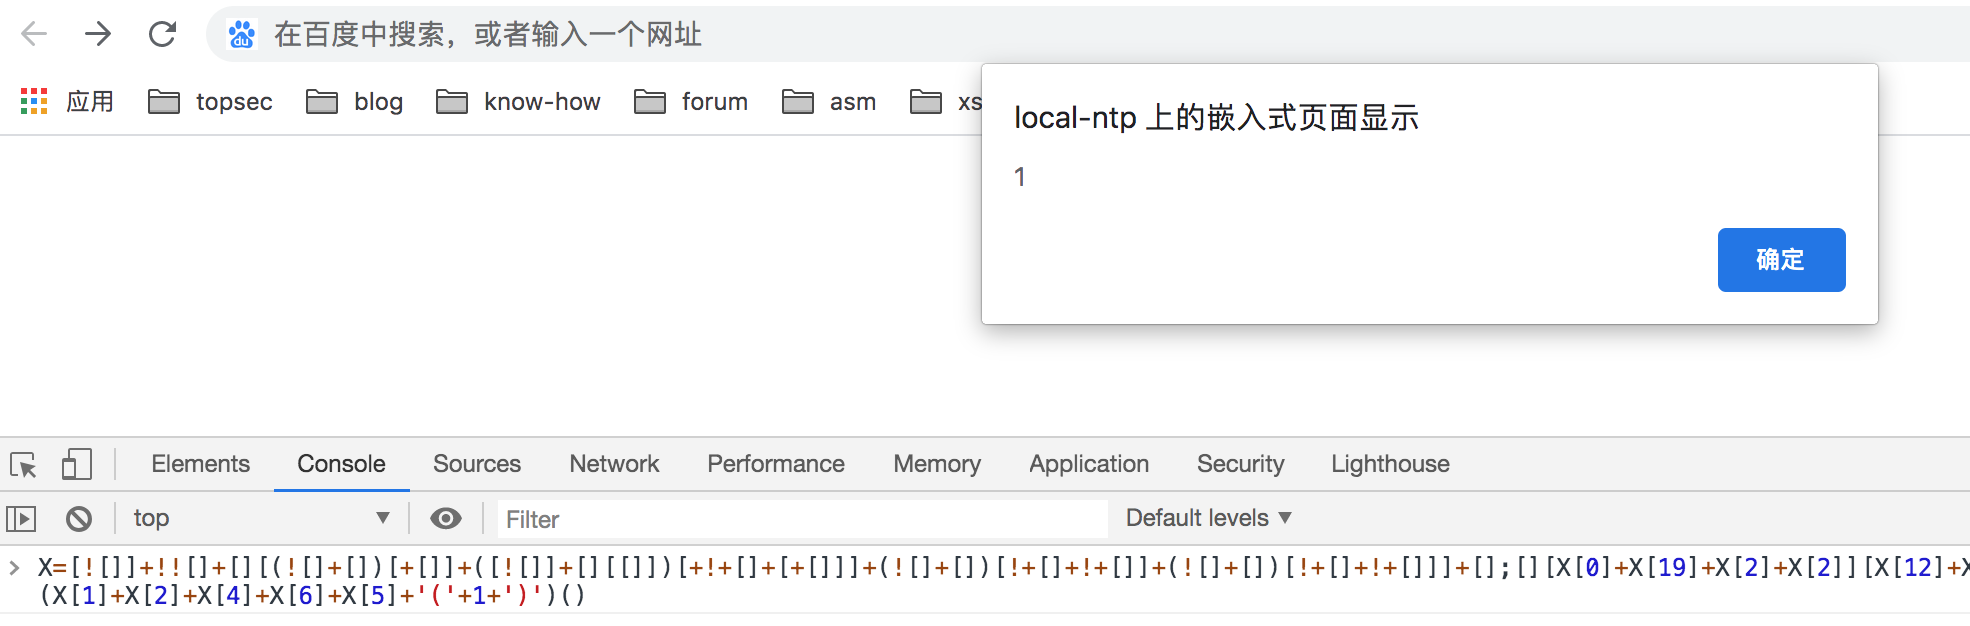
Task: Click the console Filter input field
Action: point(802,519)
